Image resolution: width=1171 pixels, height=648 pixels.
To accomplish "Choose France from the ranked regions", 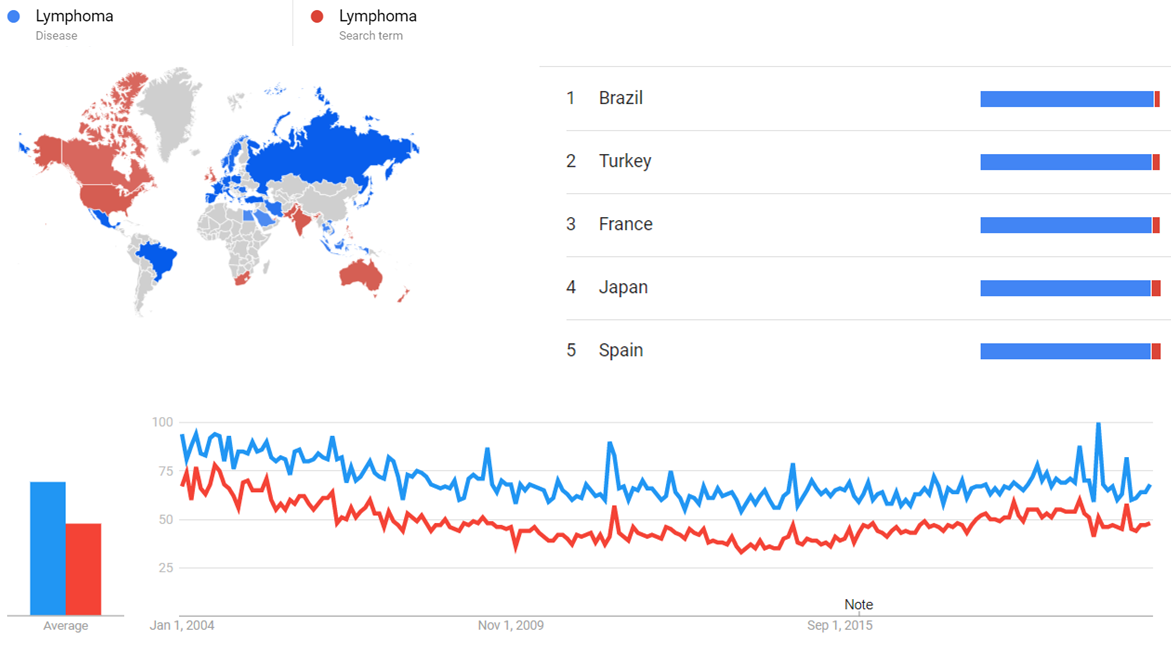I will pyautogui.click(x=625, y=224).
